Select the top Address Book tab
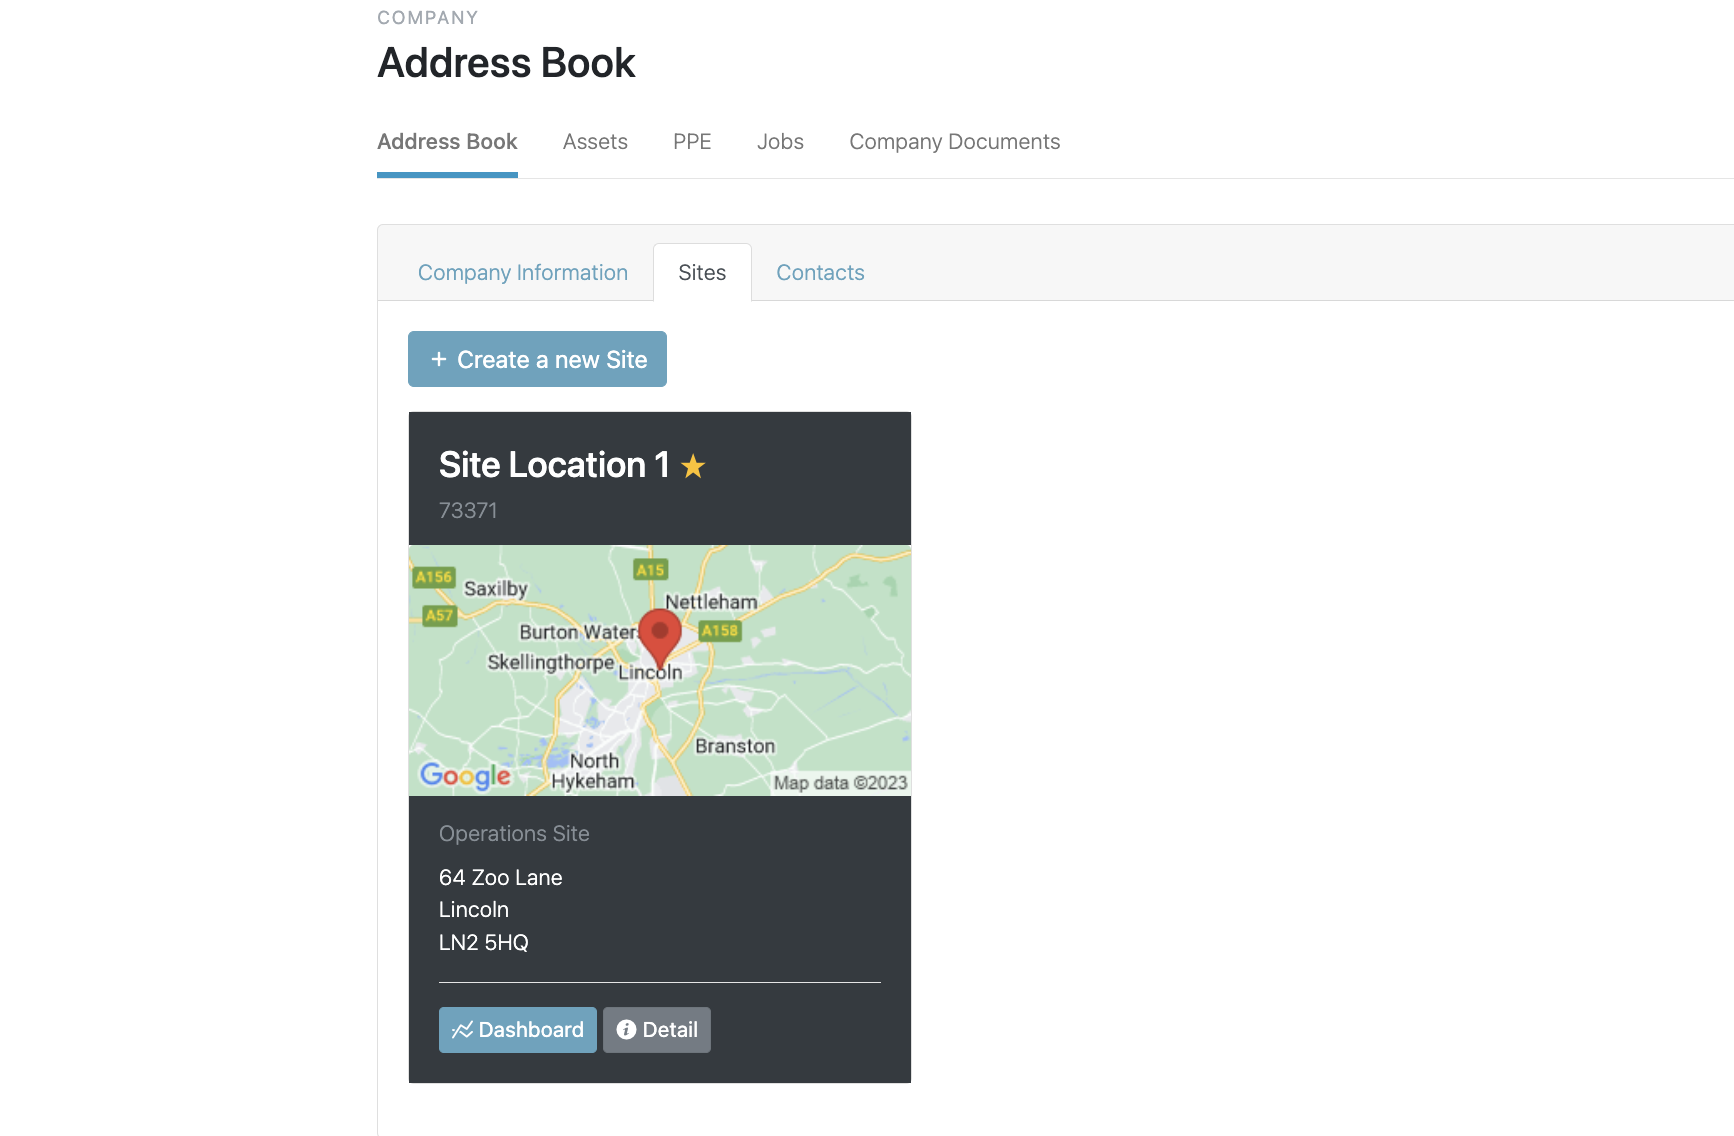The image size is (1734, 1136). (x=447, y=142)
